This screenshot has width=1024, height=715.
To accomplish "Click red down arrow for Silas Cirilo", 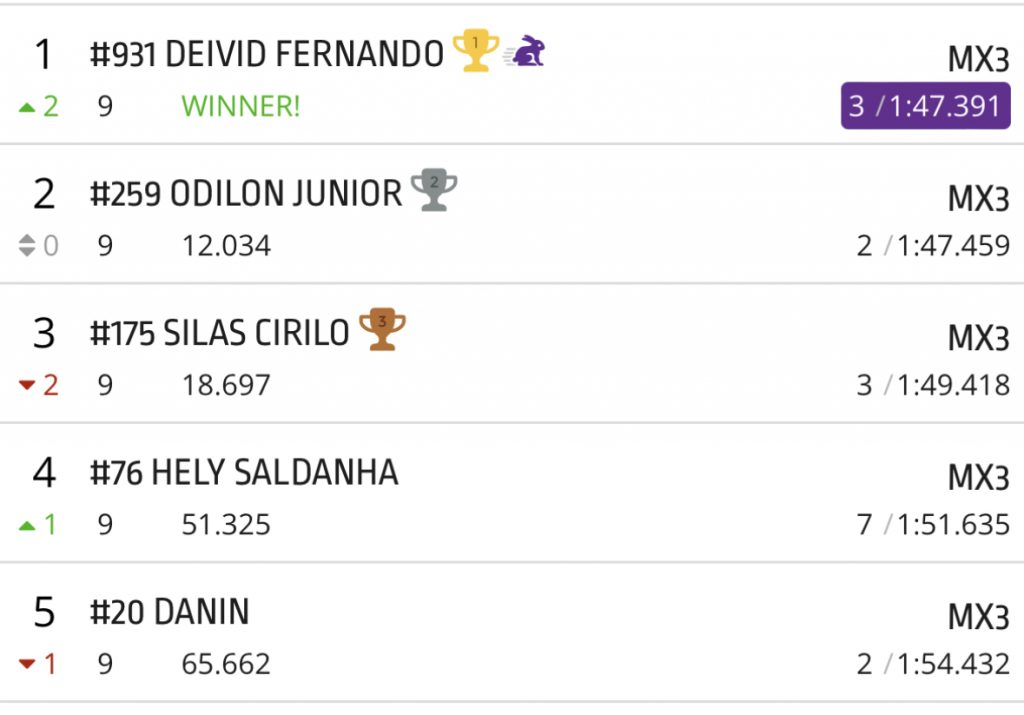I will click(x=27, y=385).
